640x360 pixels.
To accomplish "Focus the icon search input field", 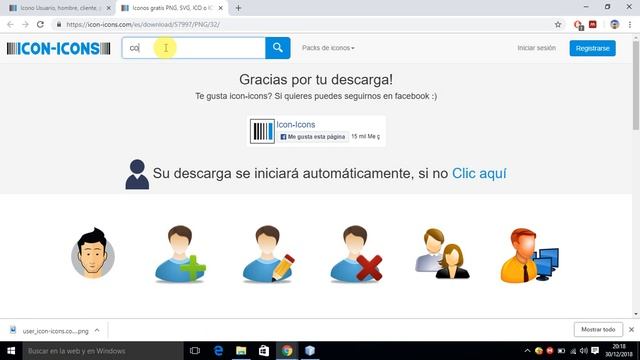I will point(193,48).
